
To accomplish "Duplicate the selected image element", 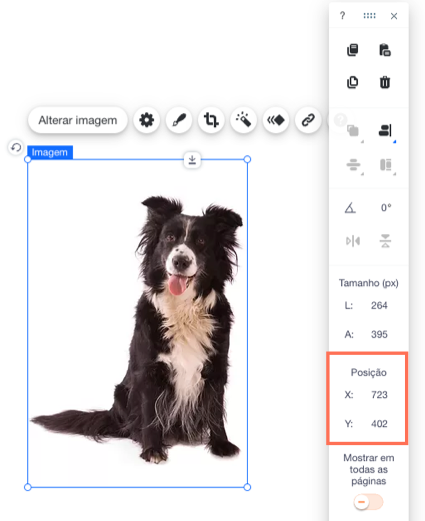I will click(x=353, y=82).
